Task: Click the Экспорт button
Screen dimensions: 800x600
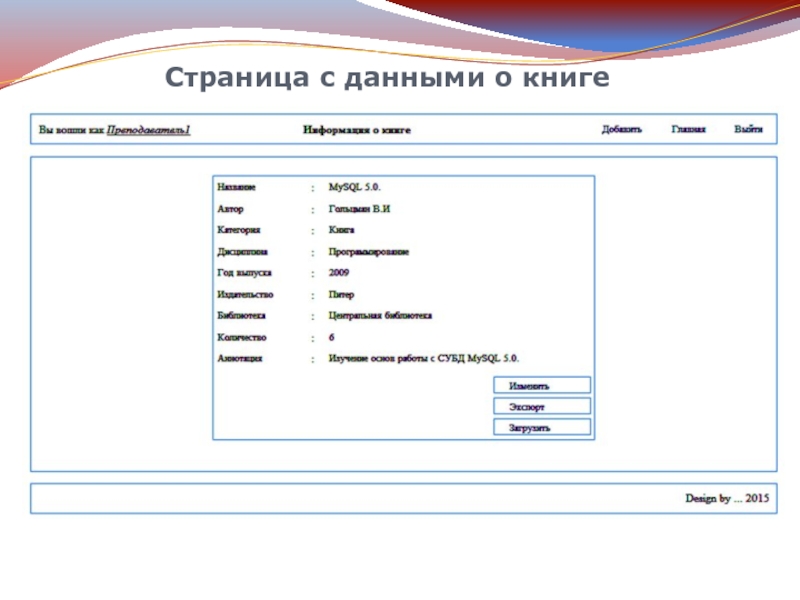Action: point(542,406)
